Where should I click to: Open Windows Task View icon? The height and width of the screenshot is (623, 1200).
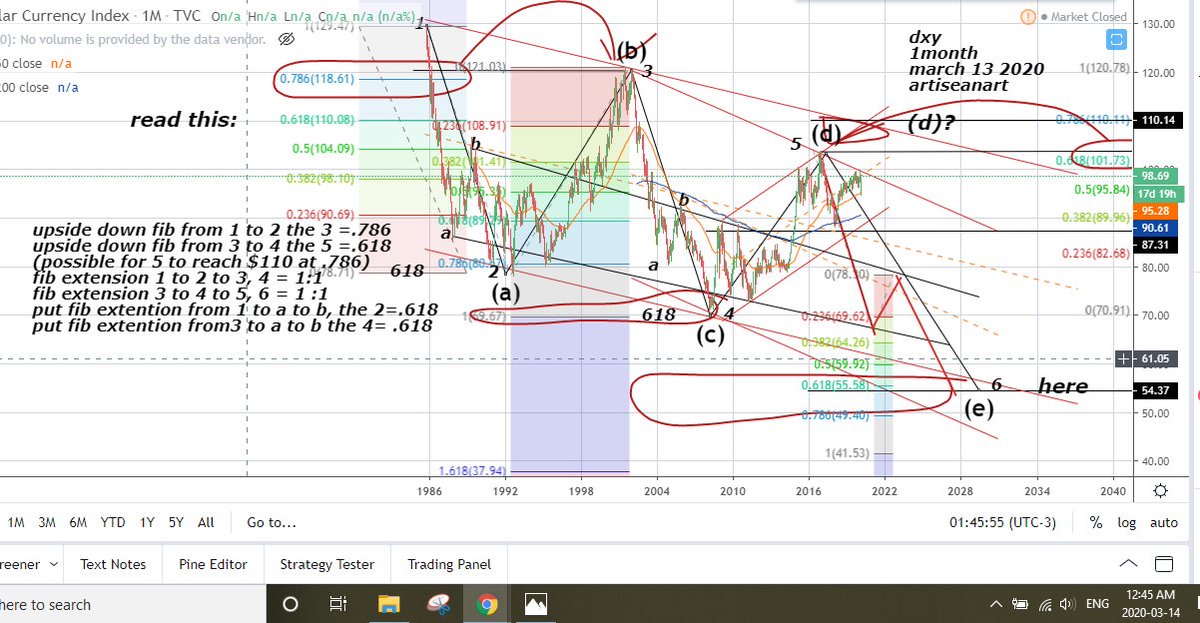click(x=338, y=604)
